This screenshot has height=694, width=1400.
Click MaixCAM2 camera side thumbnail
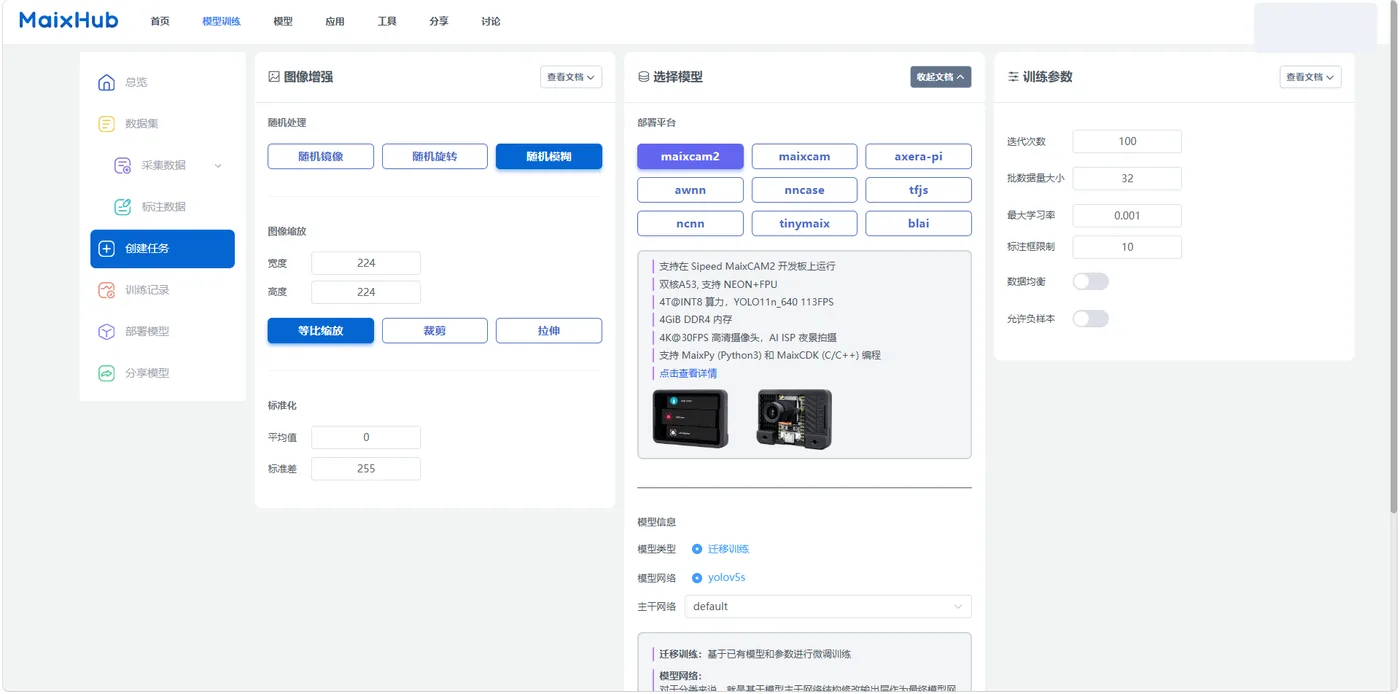pos(794,418)
